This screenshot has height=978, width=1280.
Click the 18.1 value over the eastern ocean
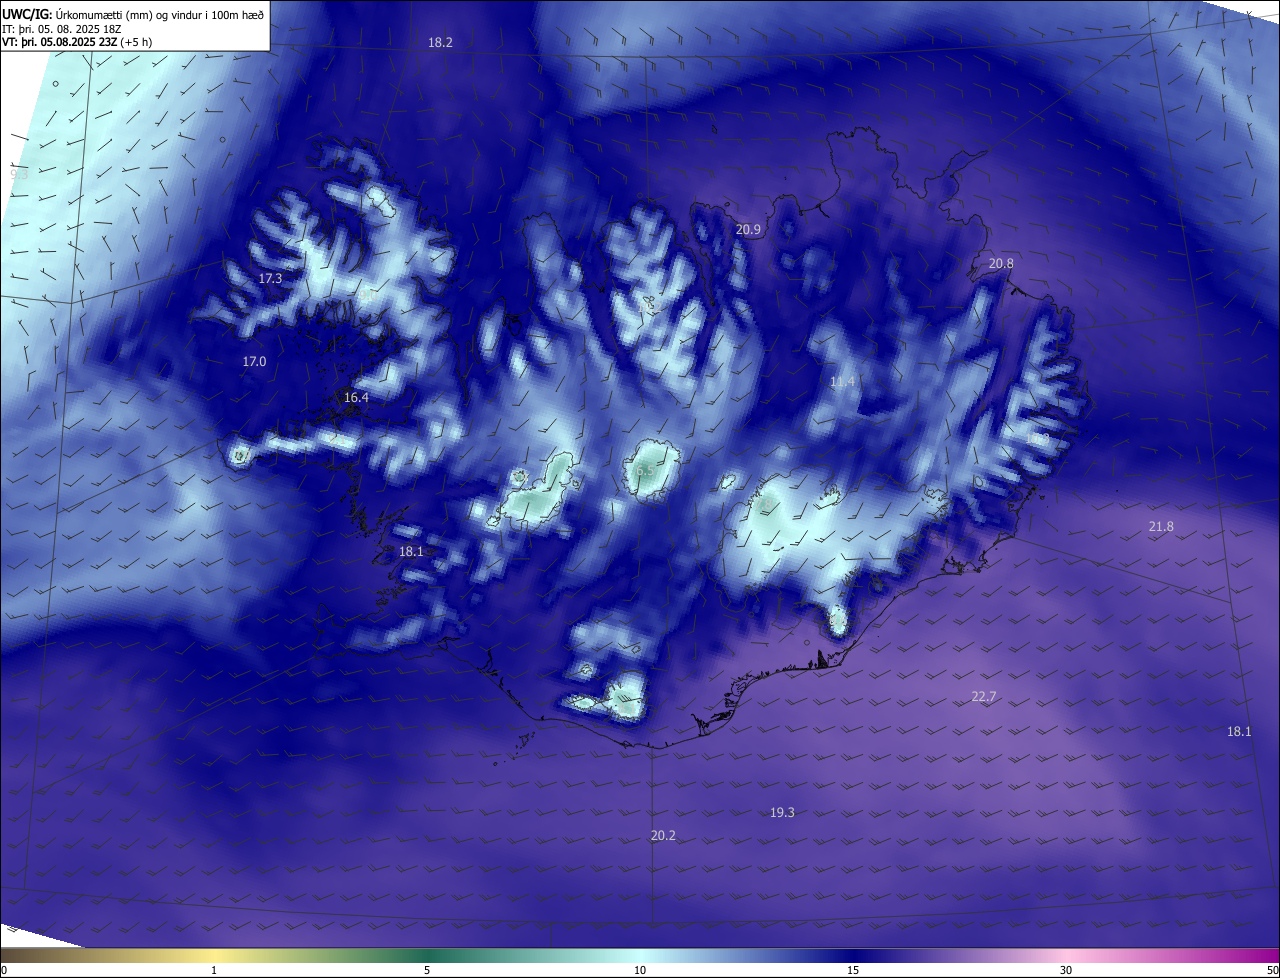[x=1239, y=732]
